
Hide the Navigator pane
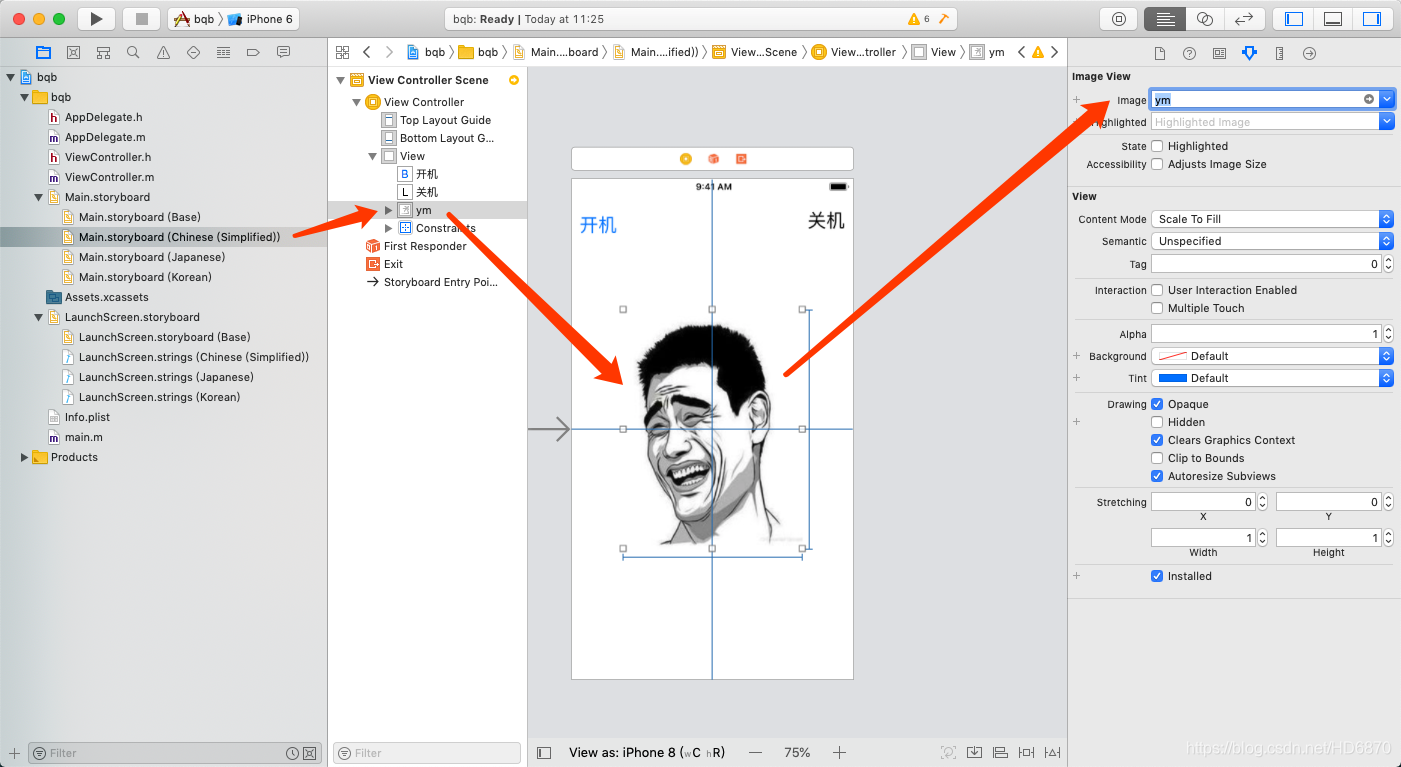click(1294, 18)
